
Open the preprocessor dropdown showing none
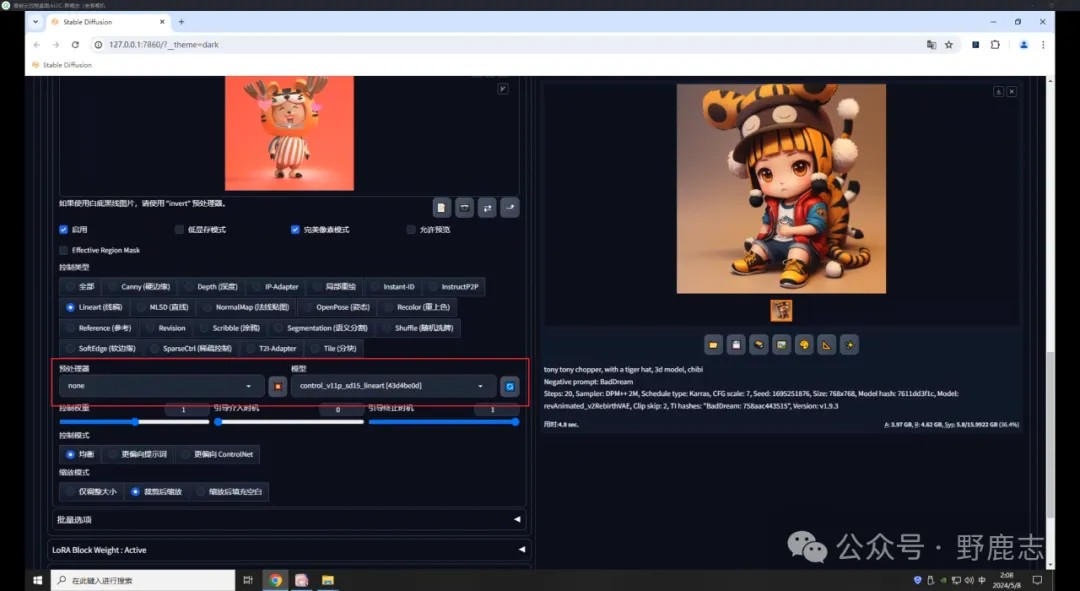click(161, 386)
